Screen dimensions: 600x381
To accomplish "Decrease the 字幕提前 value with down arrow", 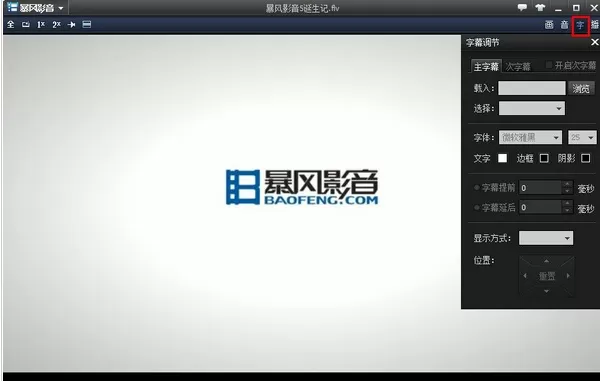I will [x=567, y=191].
